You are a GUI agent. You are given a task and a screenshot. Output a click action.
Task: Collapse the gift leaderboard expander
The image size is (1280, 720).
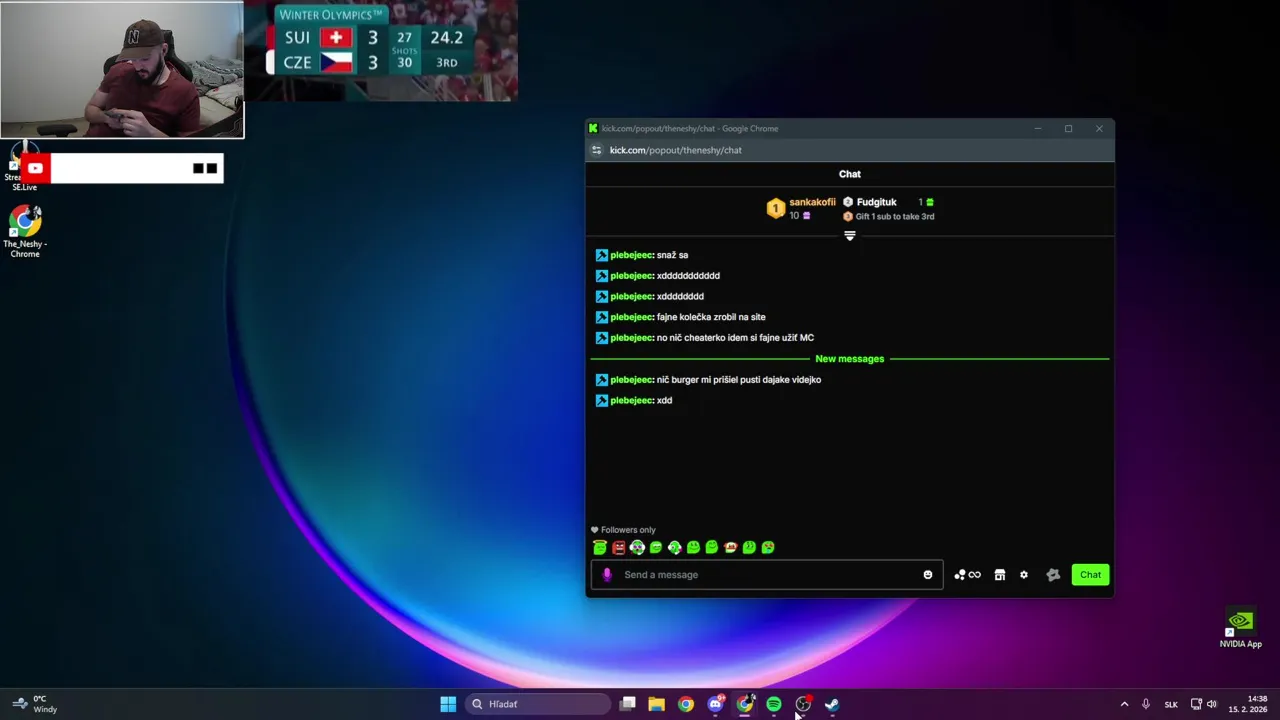coord(850,236)
